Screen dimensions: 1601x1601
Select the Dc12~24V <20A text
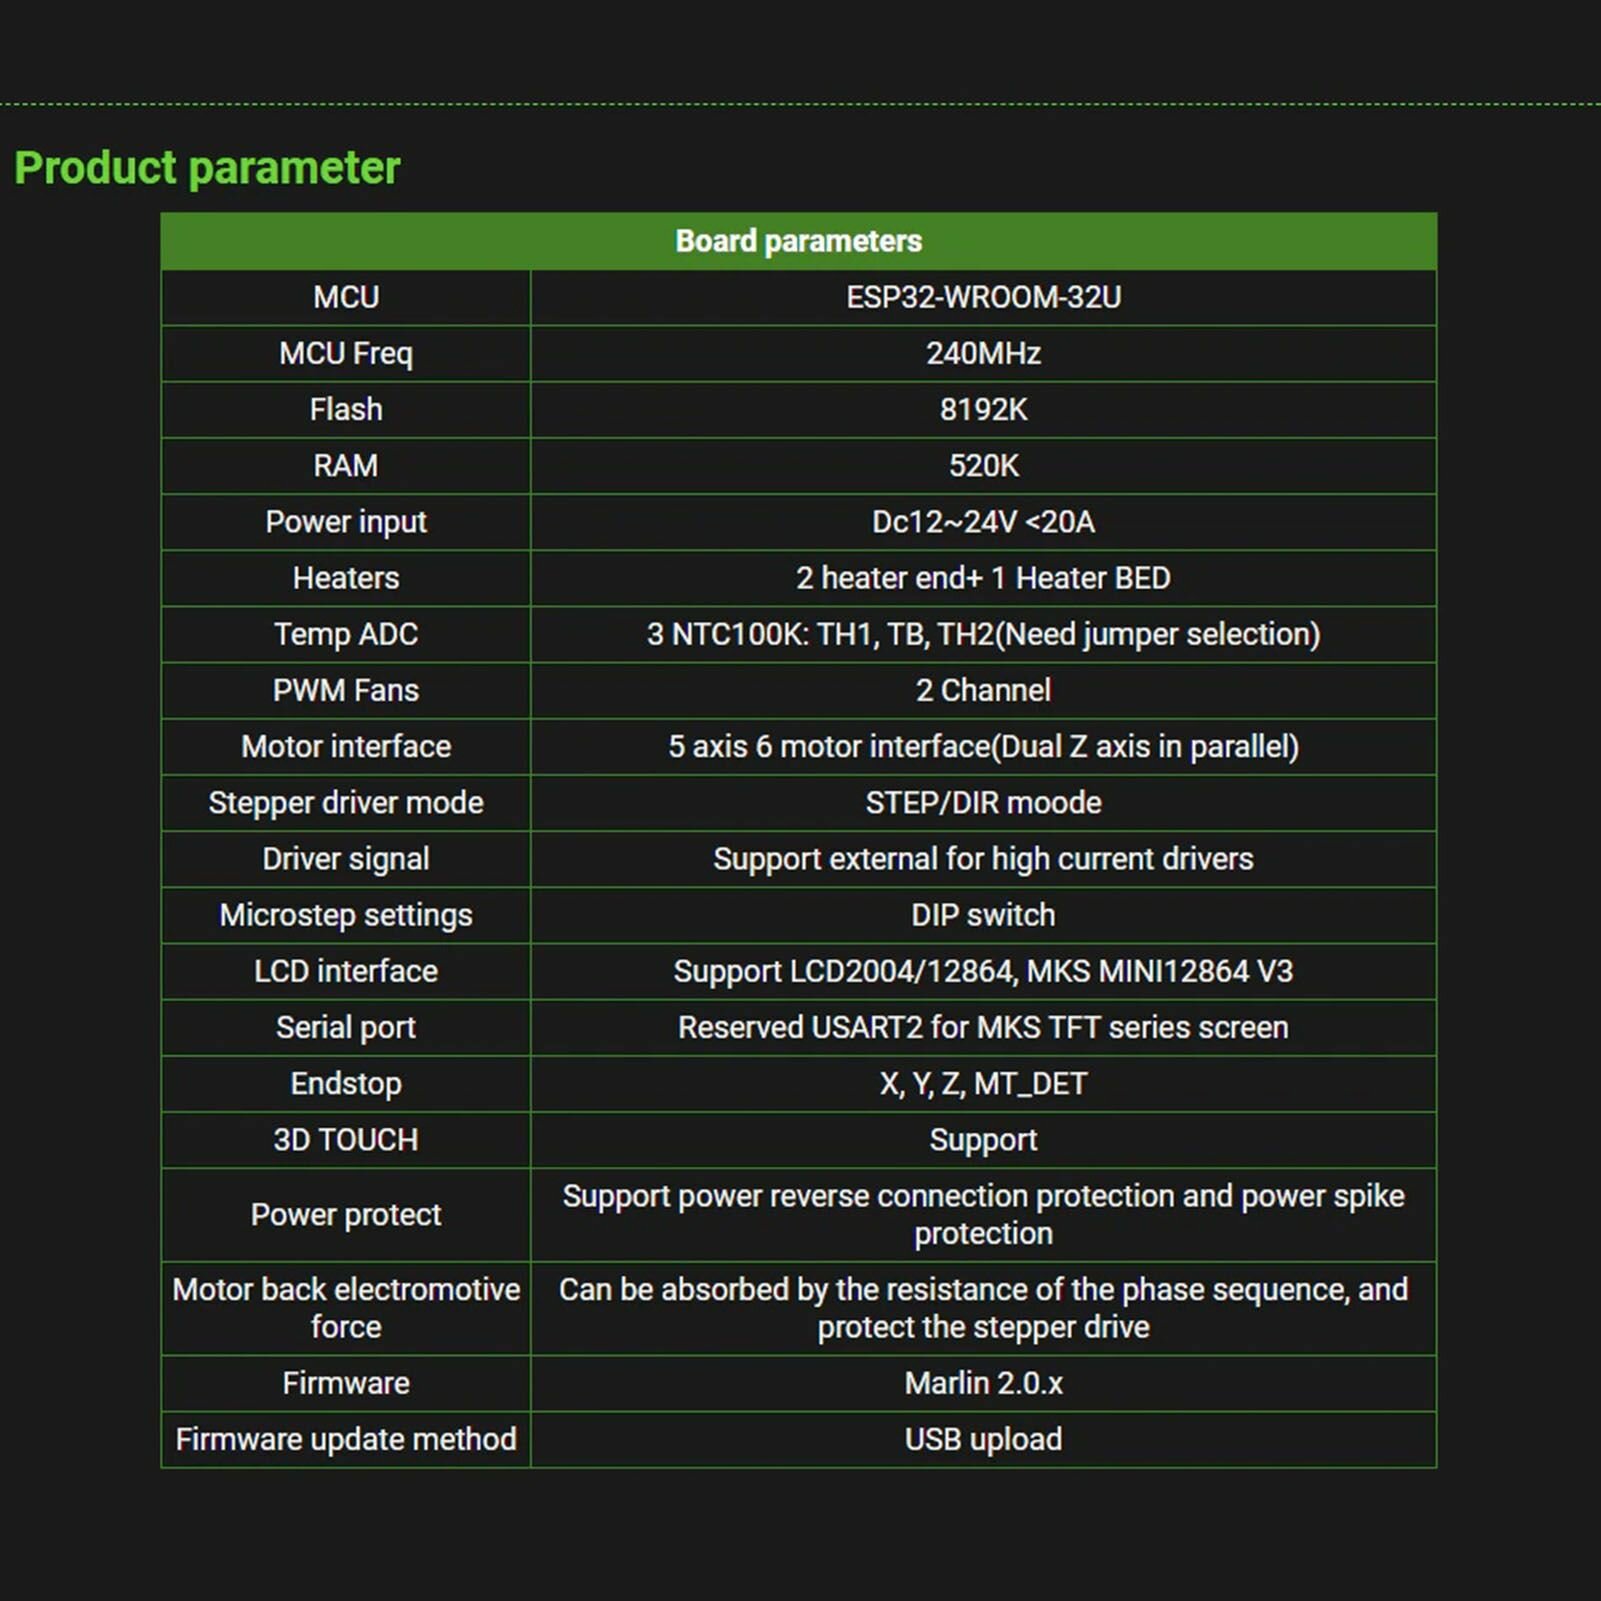click(983, 521)
